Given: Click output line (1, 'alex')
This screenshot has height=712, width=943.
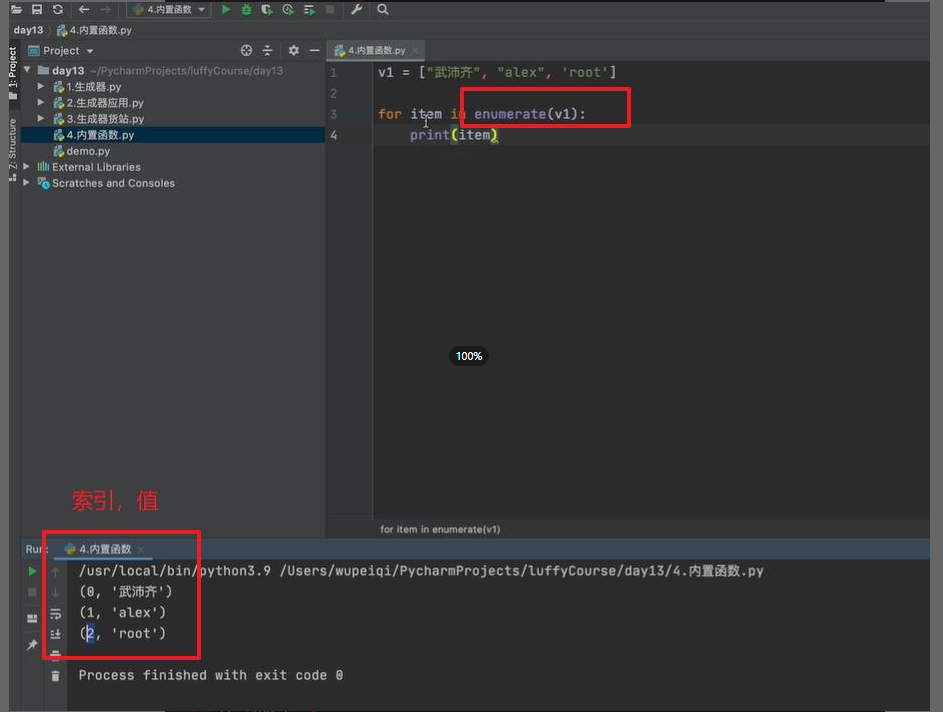Looking at the screenshot, I should pos(122,613).
